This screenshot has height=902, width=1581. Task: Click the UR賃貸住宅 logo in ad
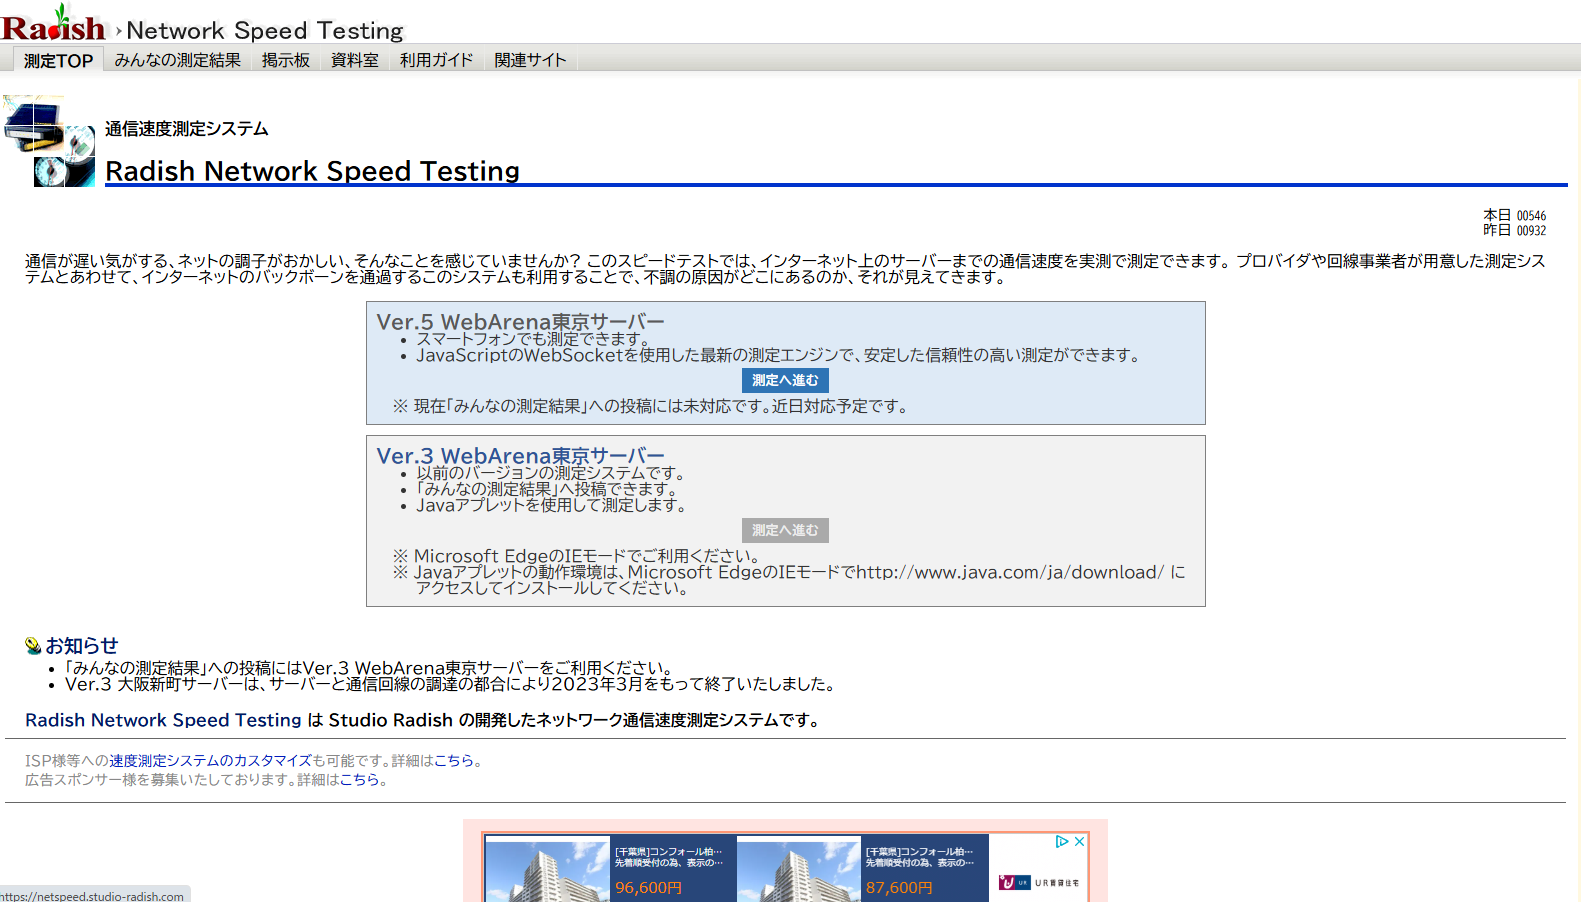(x=1039, y=883)
